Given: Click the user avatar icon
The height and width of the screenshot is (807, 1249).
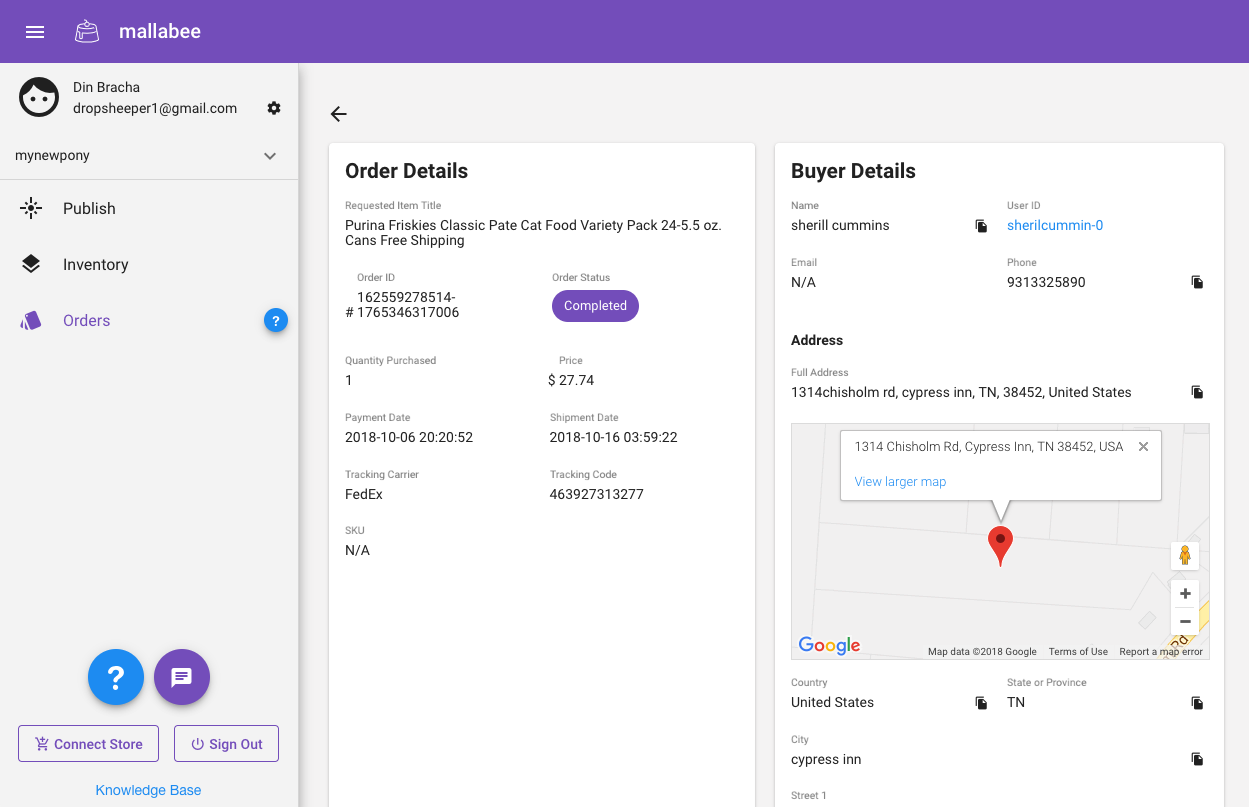Looking at the screenshot, I should tap(39, 97).
